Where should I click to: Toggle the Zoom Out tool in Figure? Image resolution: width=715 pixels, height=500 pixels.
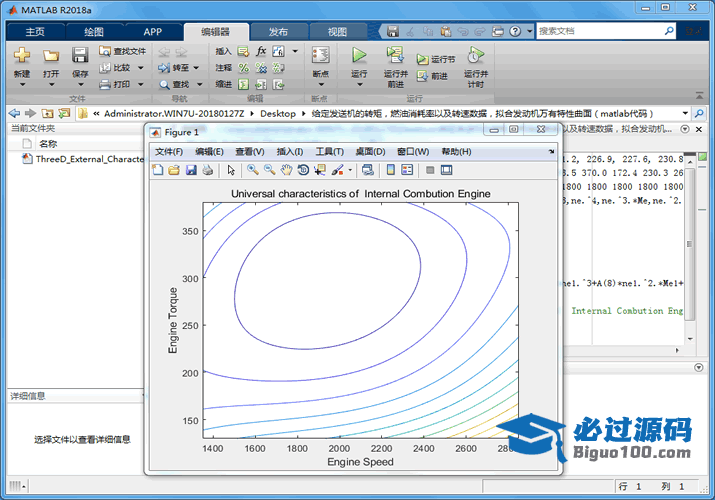tap(269, 170)
